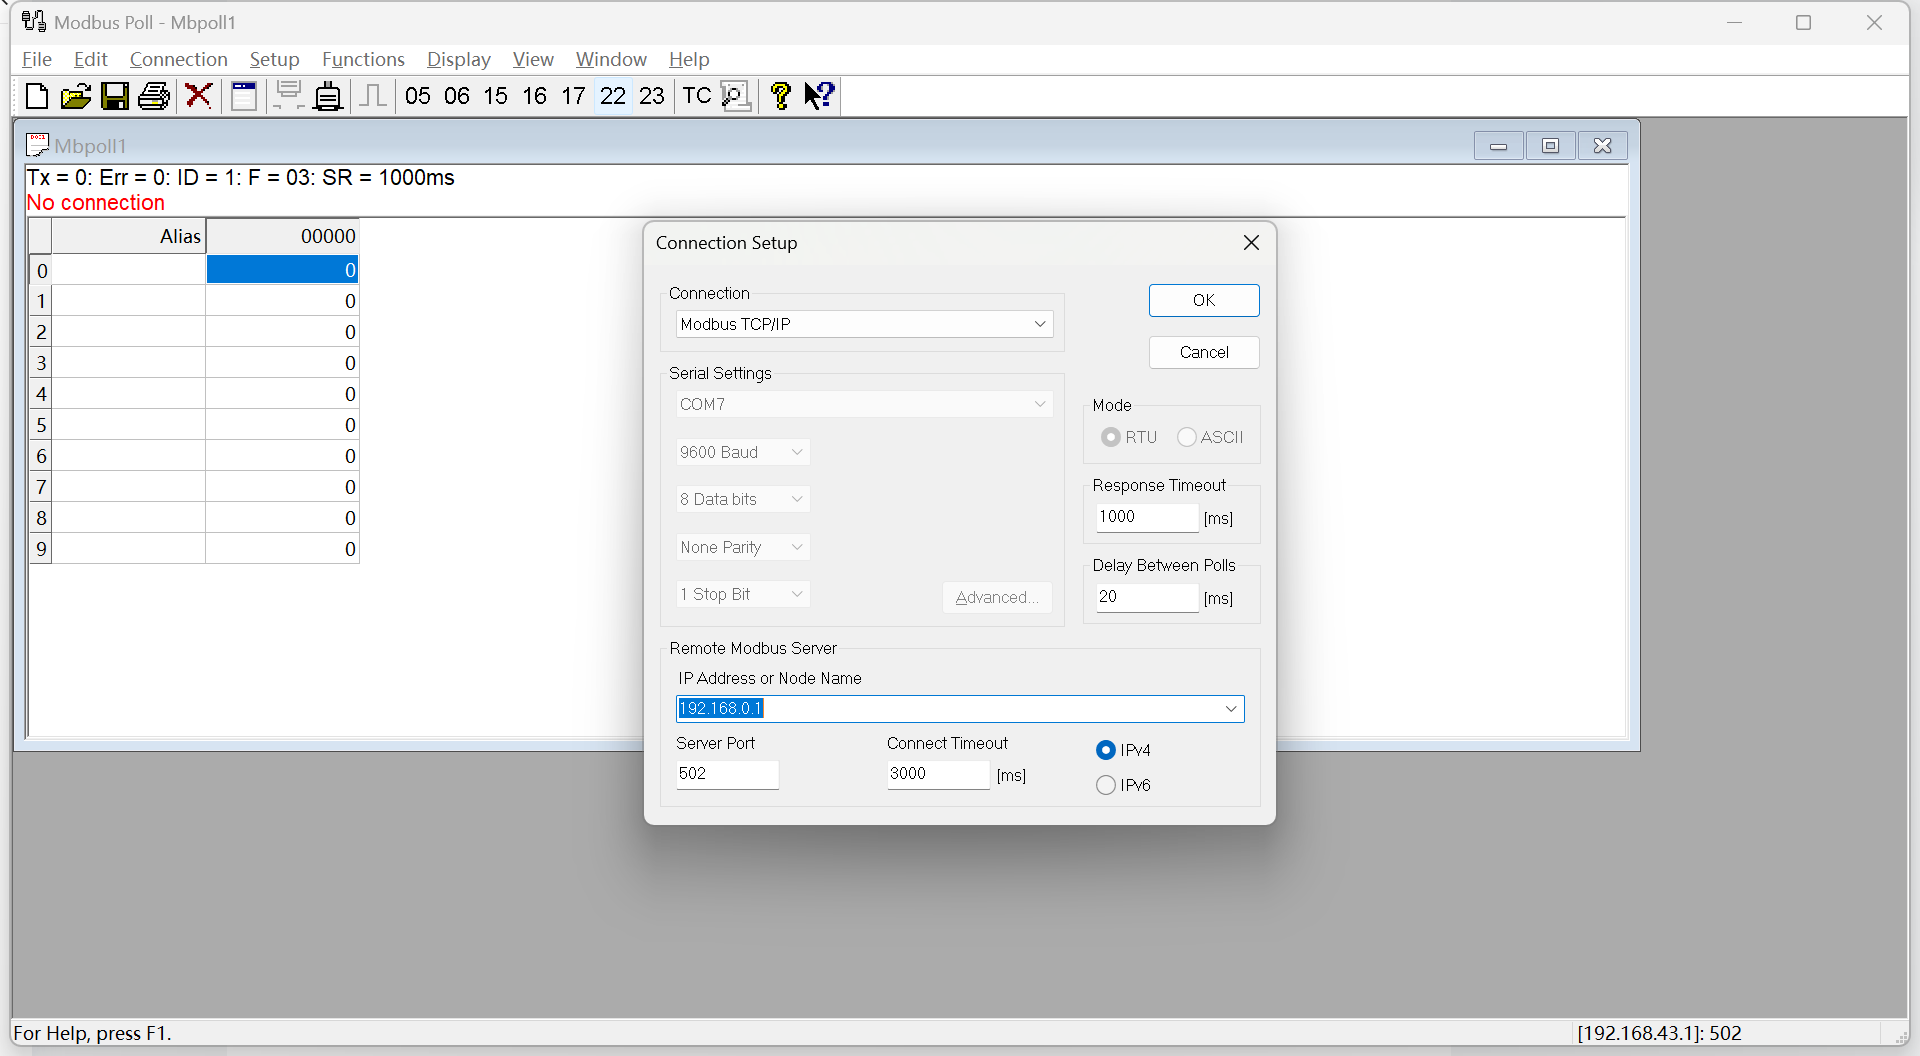Select the highlighted value cell in row 0
1920x1056 pixels.
282,270
